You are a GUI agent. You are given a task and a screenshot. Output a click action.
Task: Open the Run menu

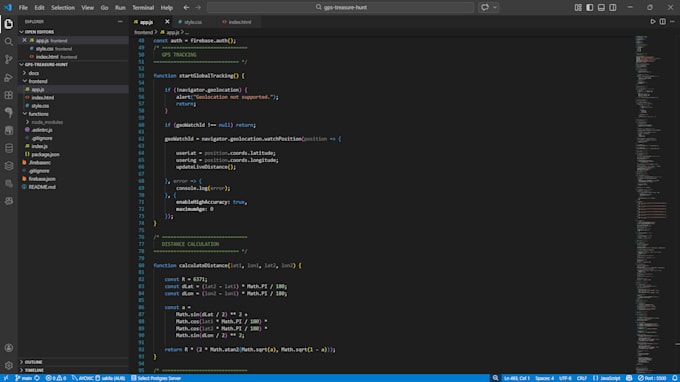[x=120, y=7]
